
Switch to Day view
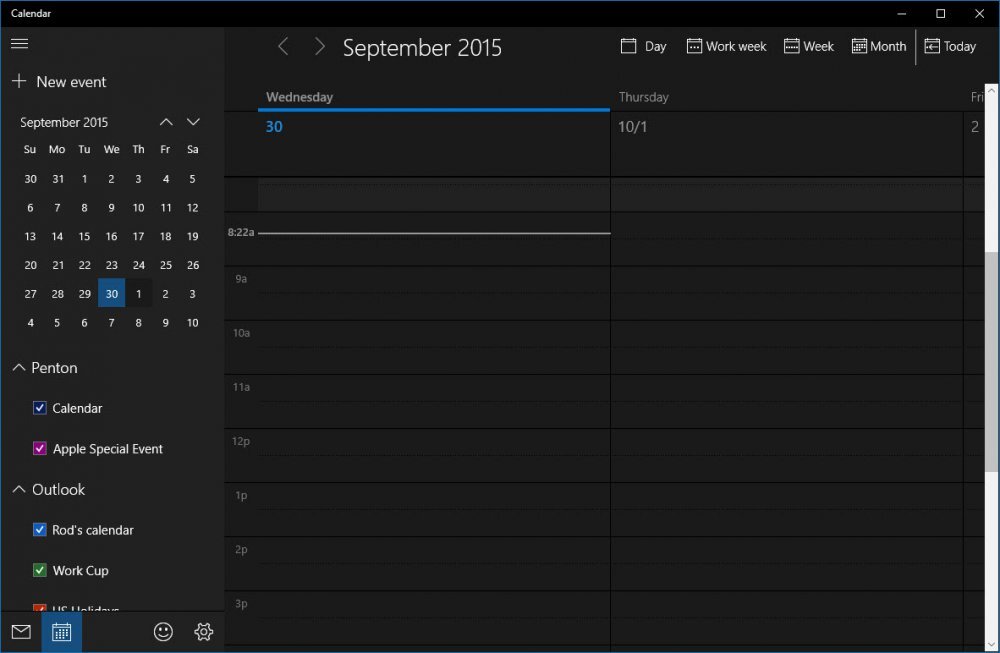tap(643, 46)
